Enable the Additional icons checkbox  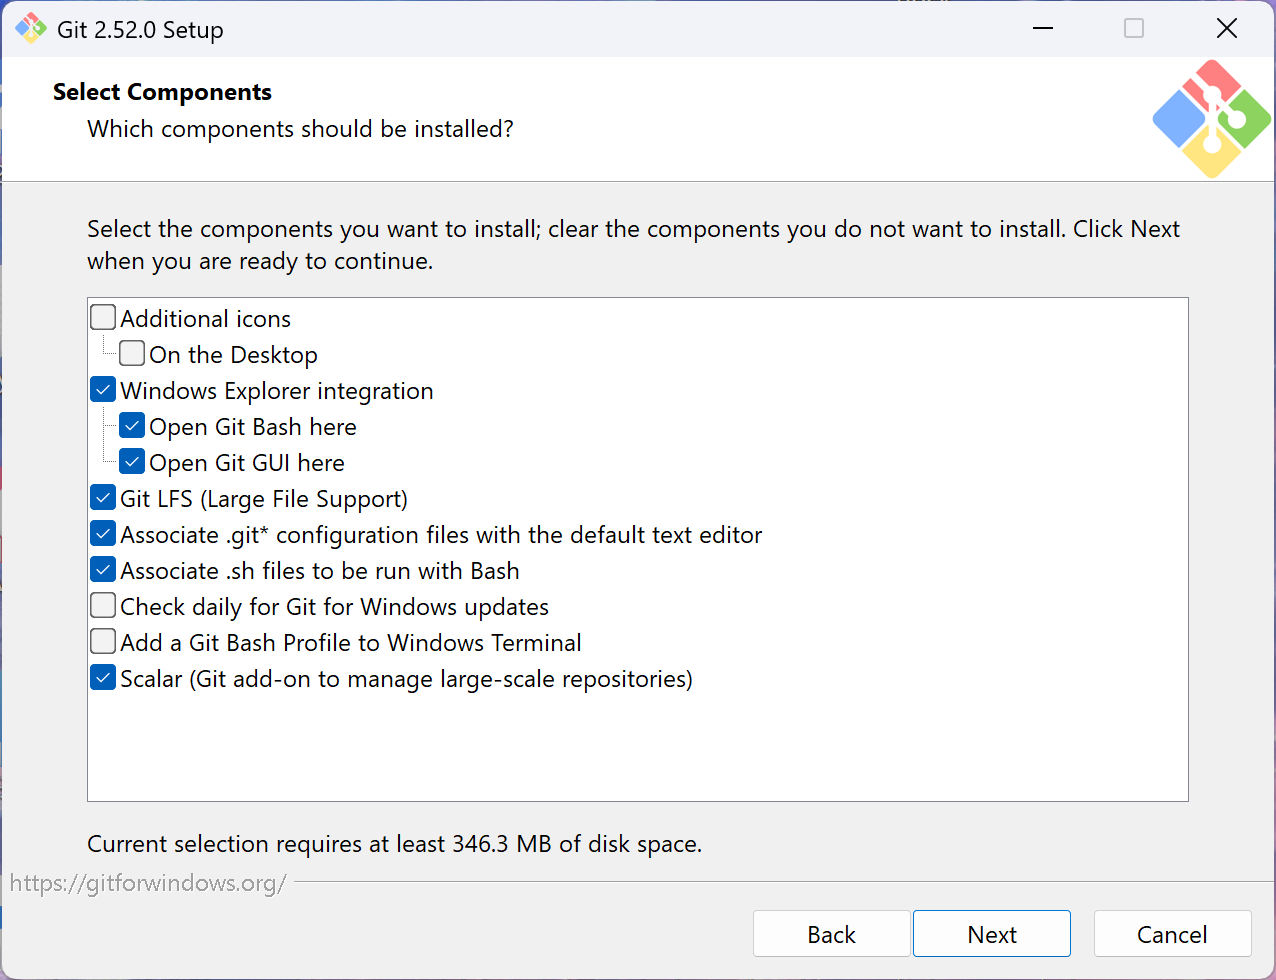(103, 318)
